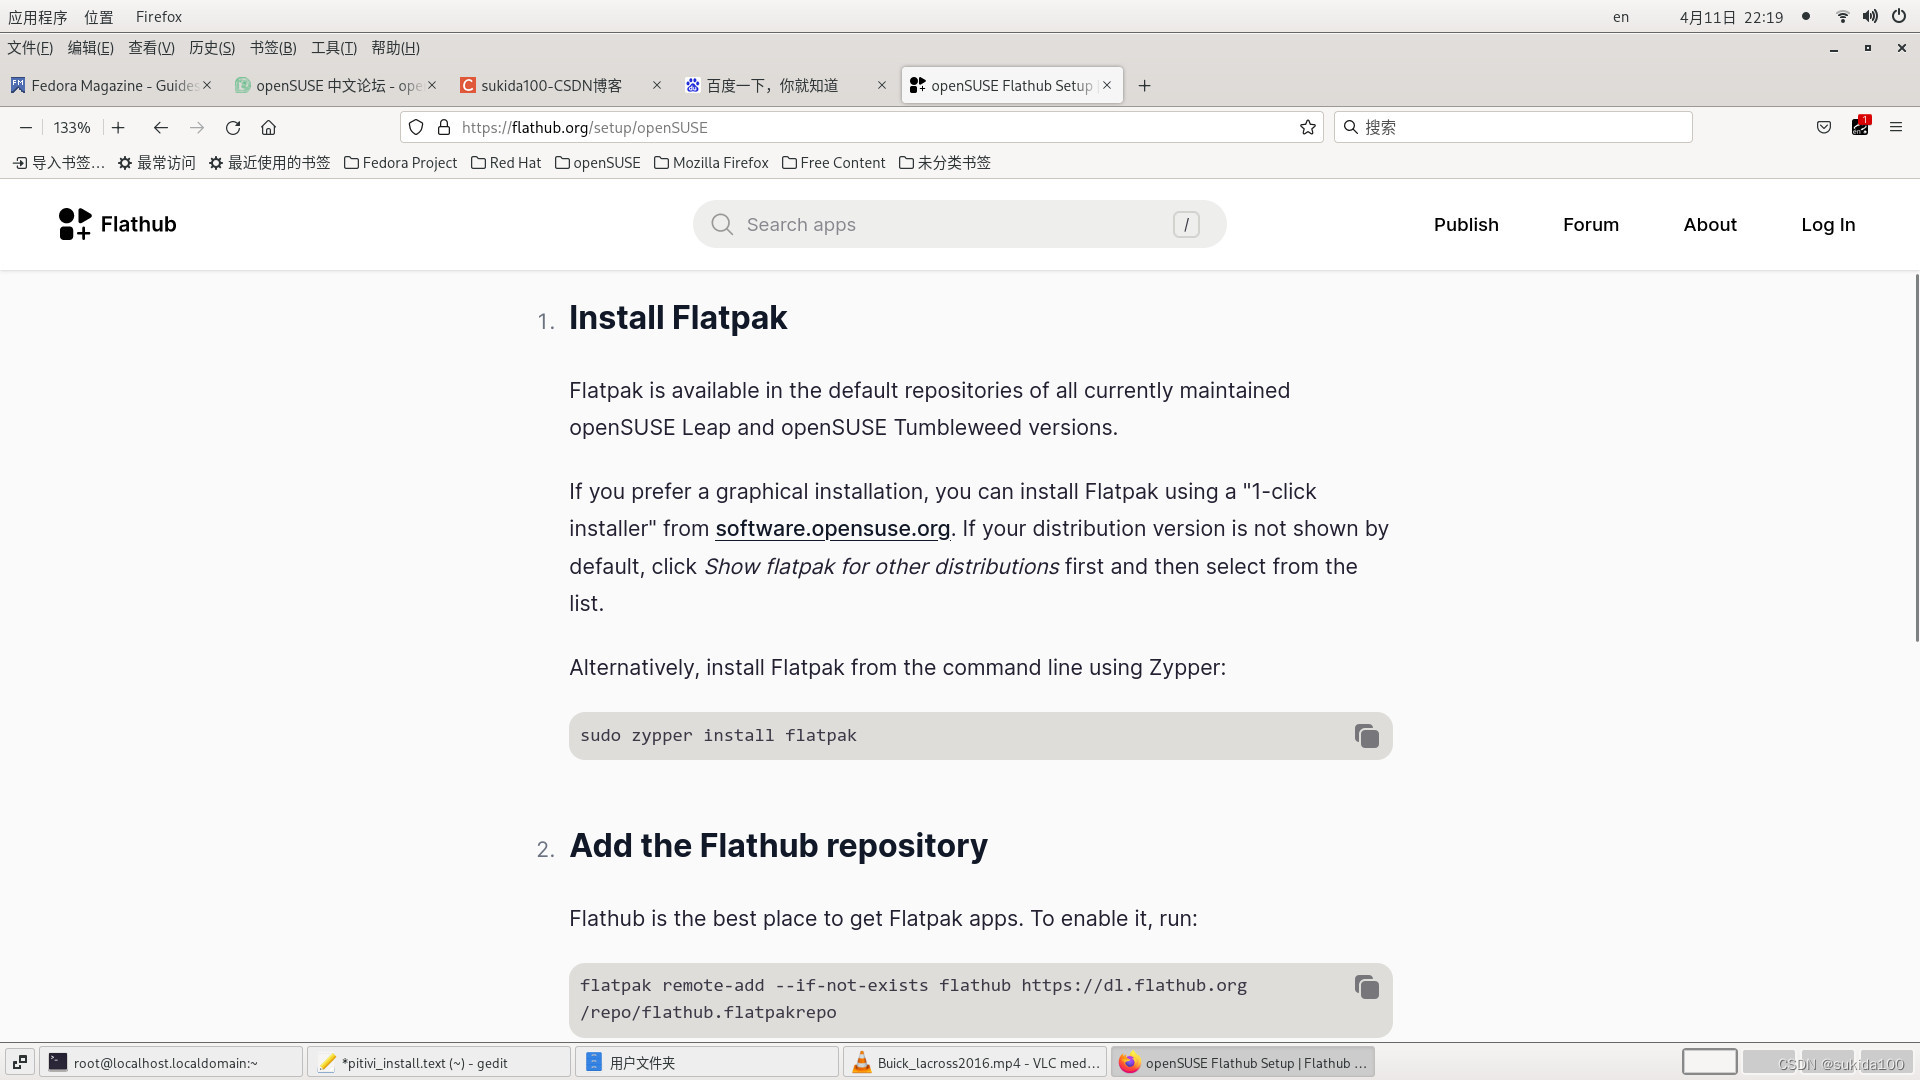Viewport: 1920px width, 1080px height.
Task: Switch to 用户文件夹 file manager window
Action: [707, 1062]
